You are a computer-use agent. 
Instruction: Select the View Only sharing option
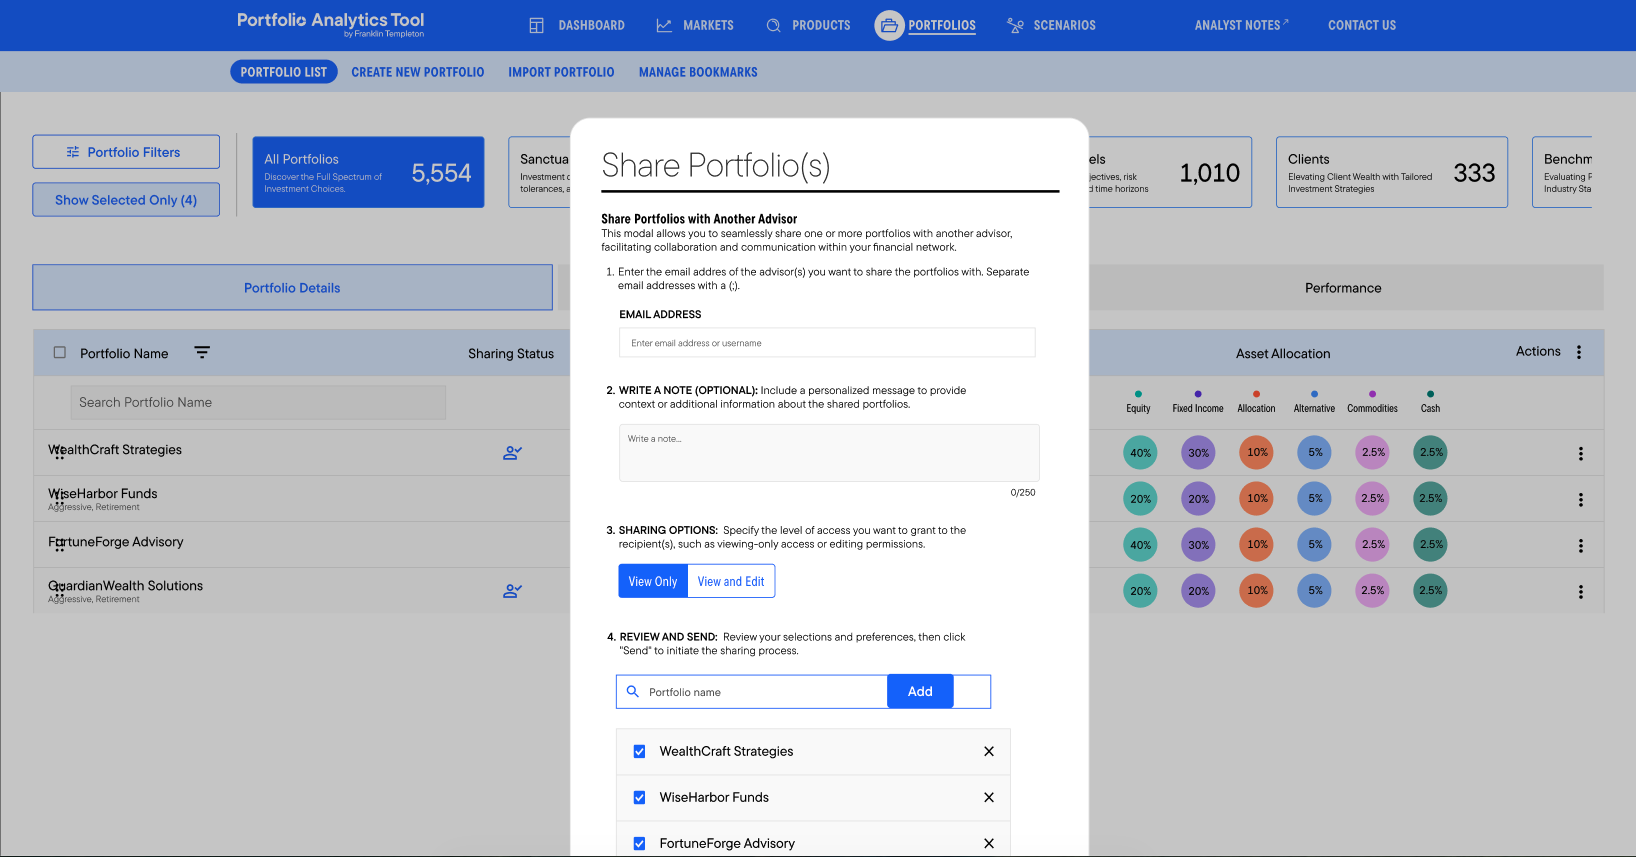coord(653,581)
